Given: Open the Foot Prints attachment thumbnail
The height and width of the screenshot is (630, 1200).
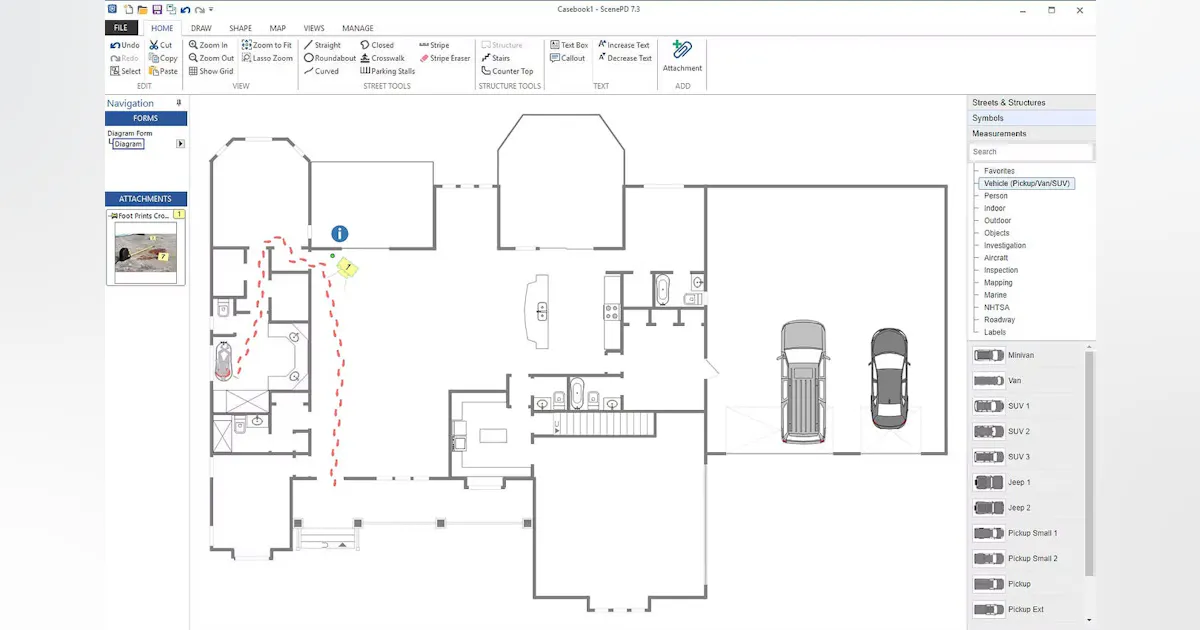Looking at the screenshot, I should [145, 252].
